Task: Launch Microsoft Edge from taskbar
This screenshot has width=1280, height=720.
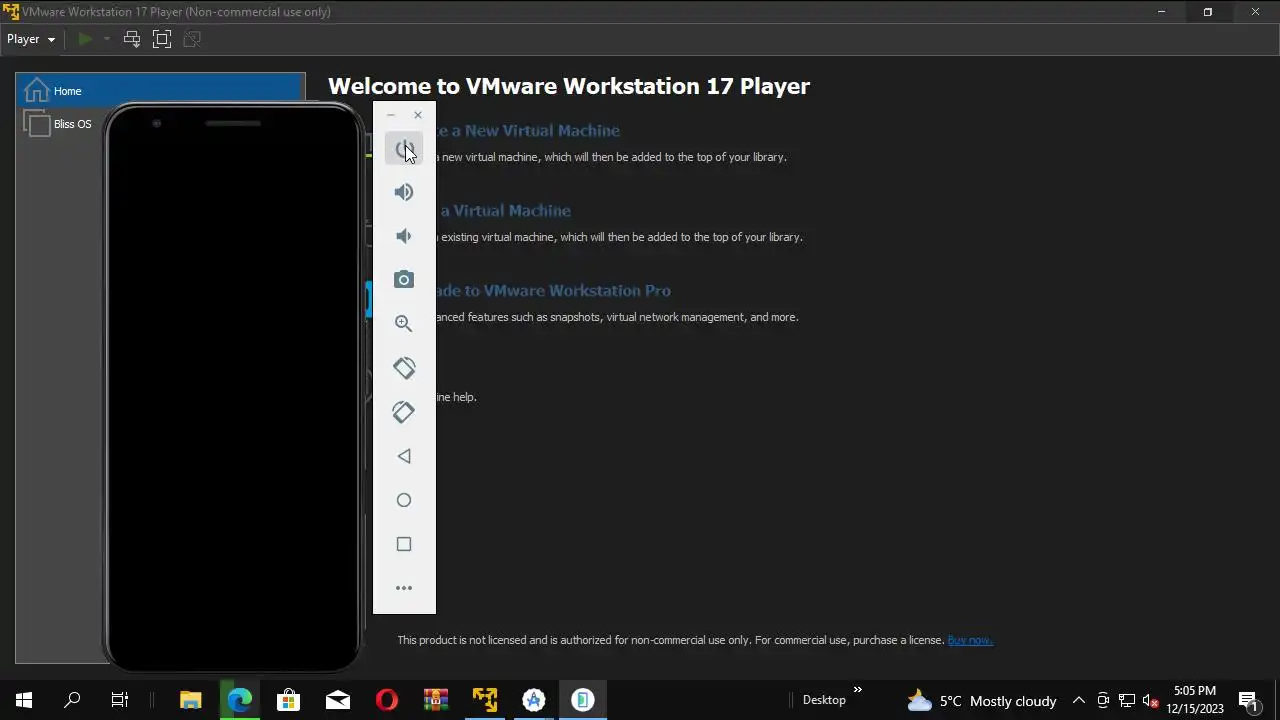Action: (x=239, y=700)
